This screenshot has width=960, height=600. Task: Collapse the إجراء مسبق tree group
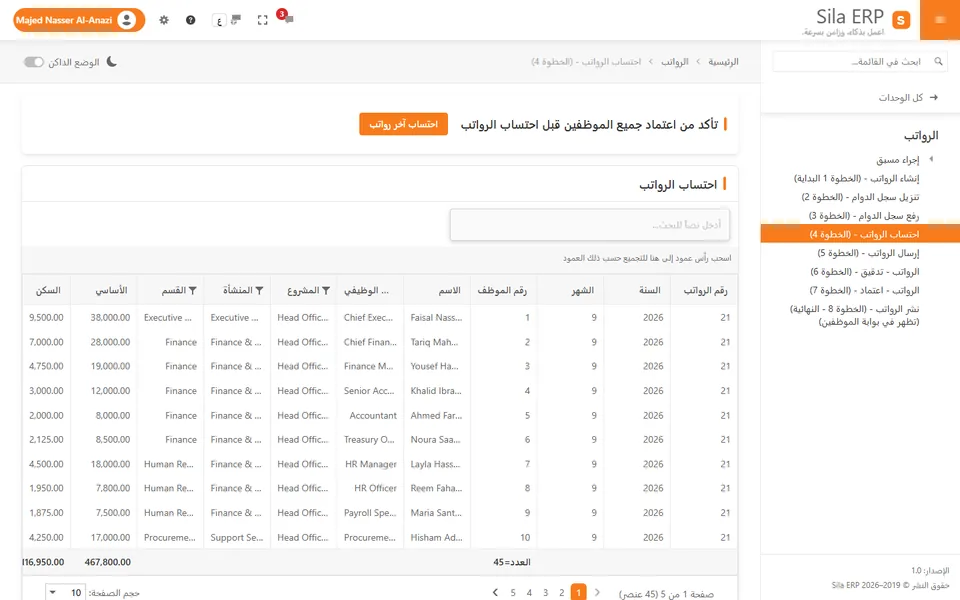931,159
